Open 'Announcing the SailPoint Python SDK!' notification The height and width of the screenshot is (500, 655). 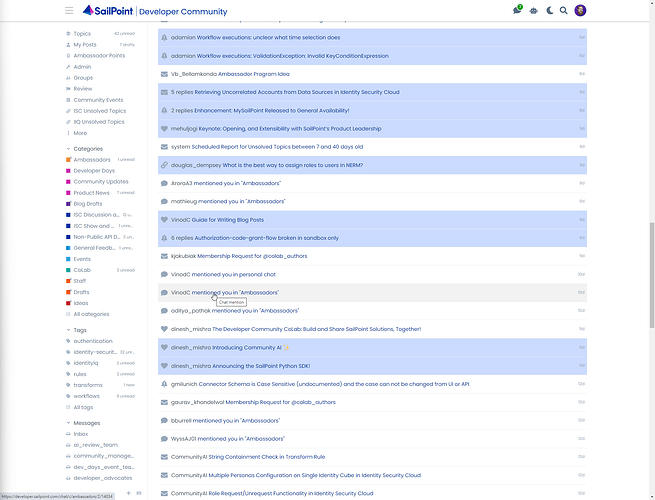372,366
